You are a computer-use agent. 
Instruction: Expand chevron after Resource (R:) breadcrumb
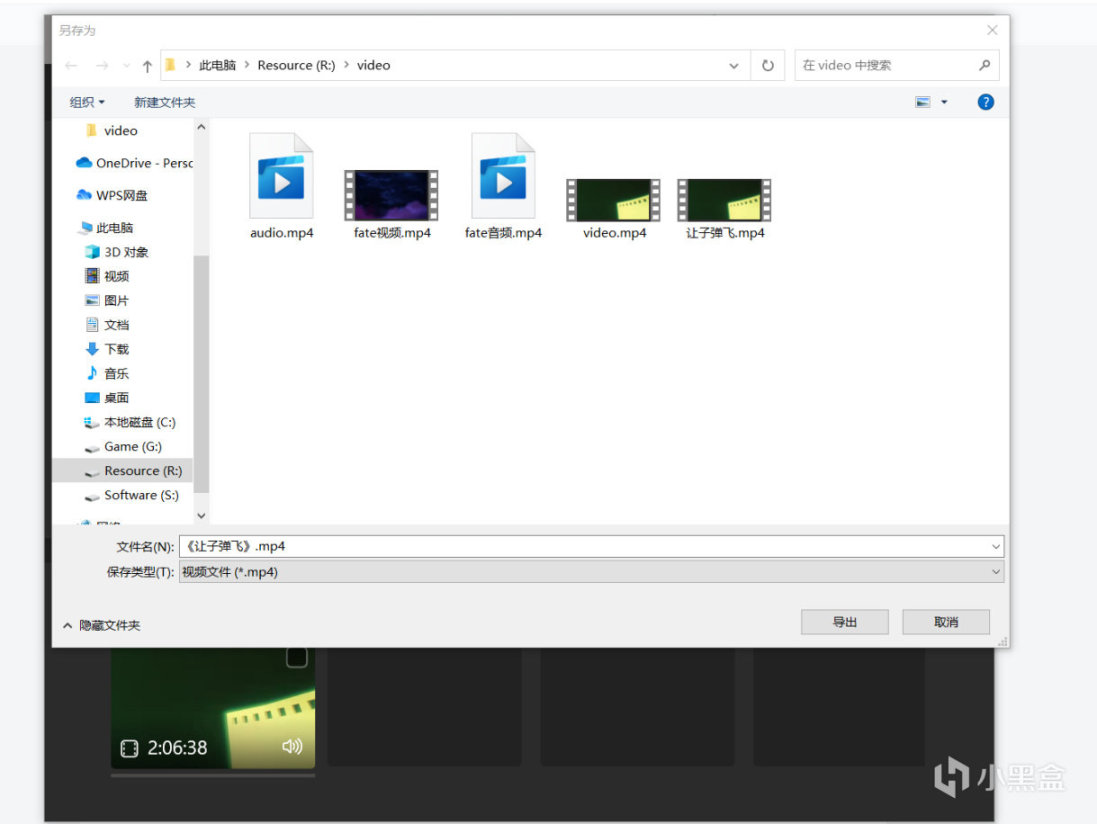point(346,65)
